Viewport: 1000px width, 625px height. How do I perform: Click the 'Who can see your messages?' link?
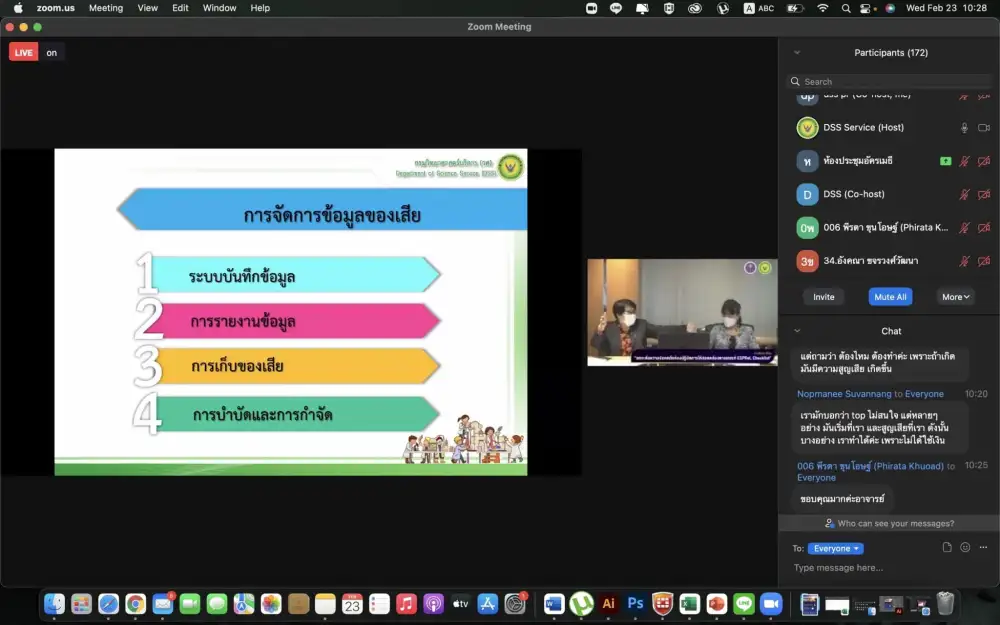coord(889,523)
